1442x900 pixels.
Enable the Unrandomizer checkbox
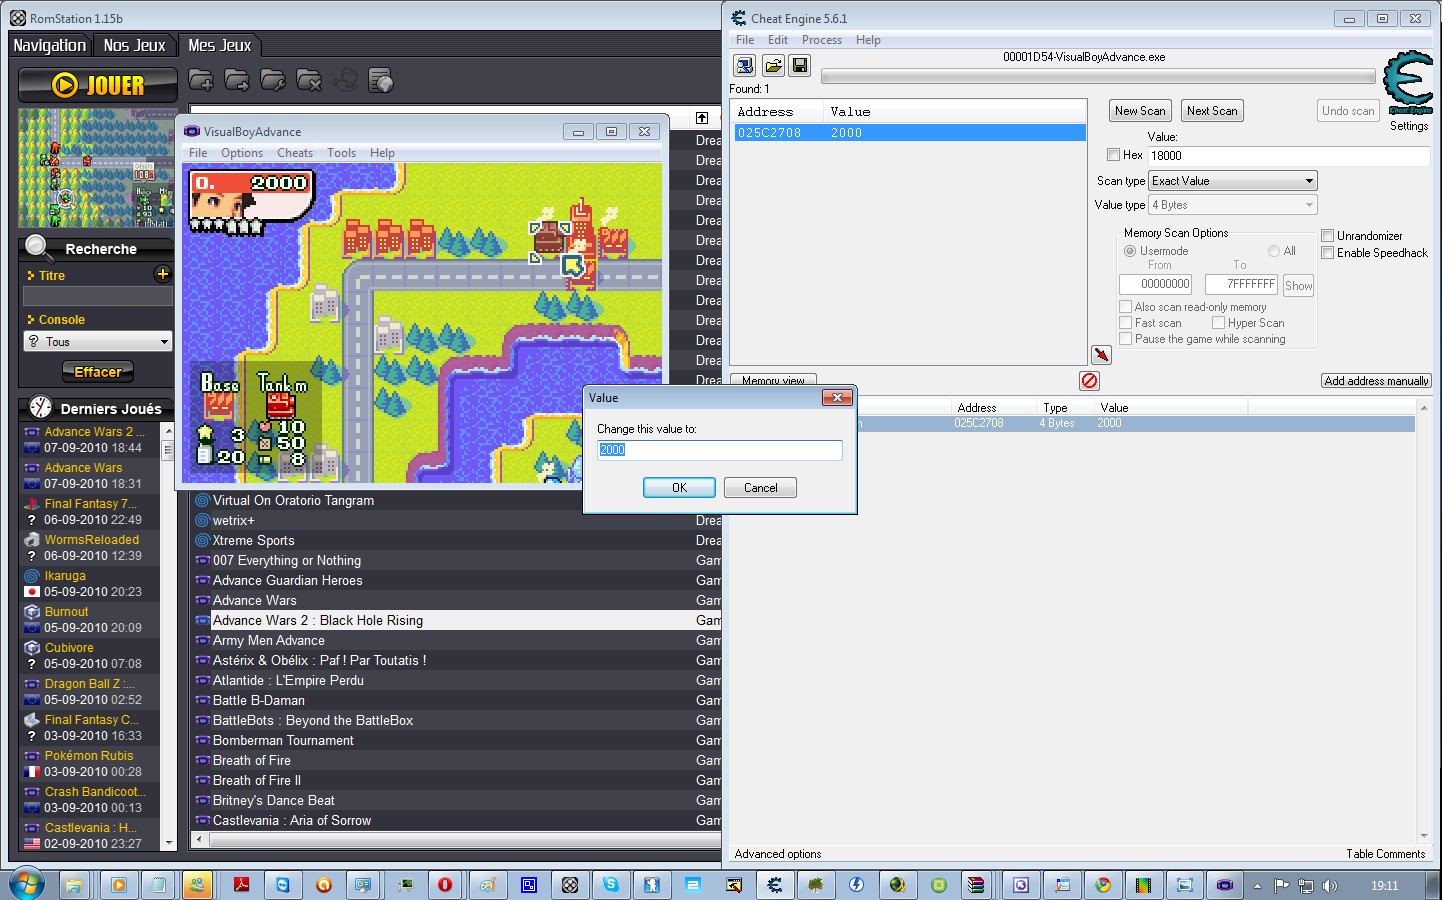coord(1327,236)
